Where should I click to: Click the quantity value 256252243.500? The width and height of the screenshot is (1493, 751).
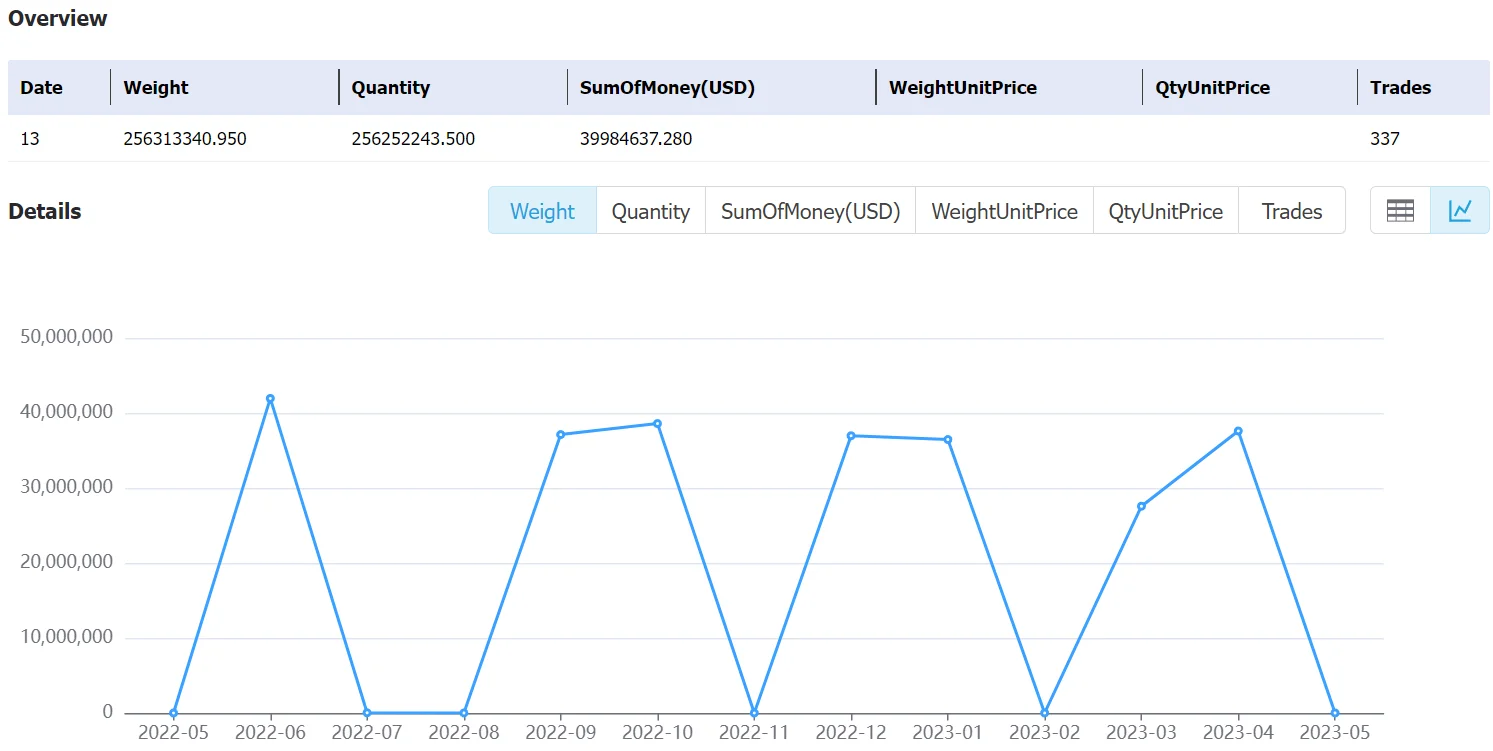[413, 139]
